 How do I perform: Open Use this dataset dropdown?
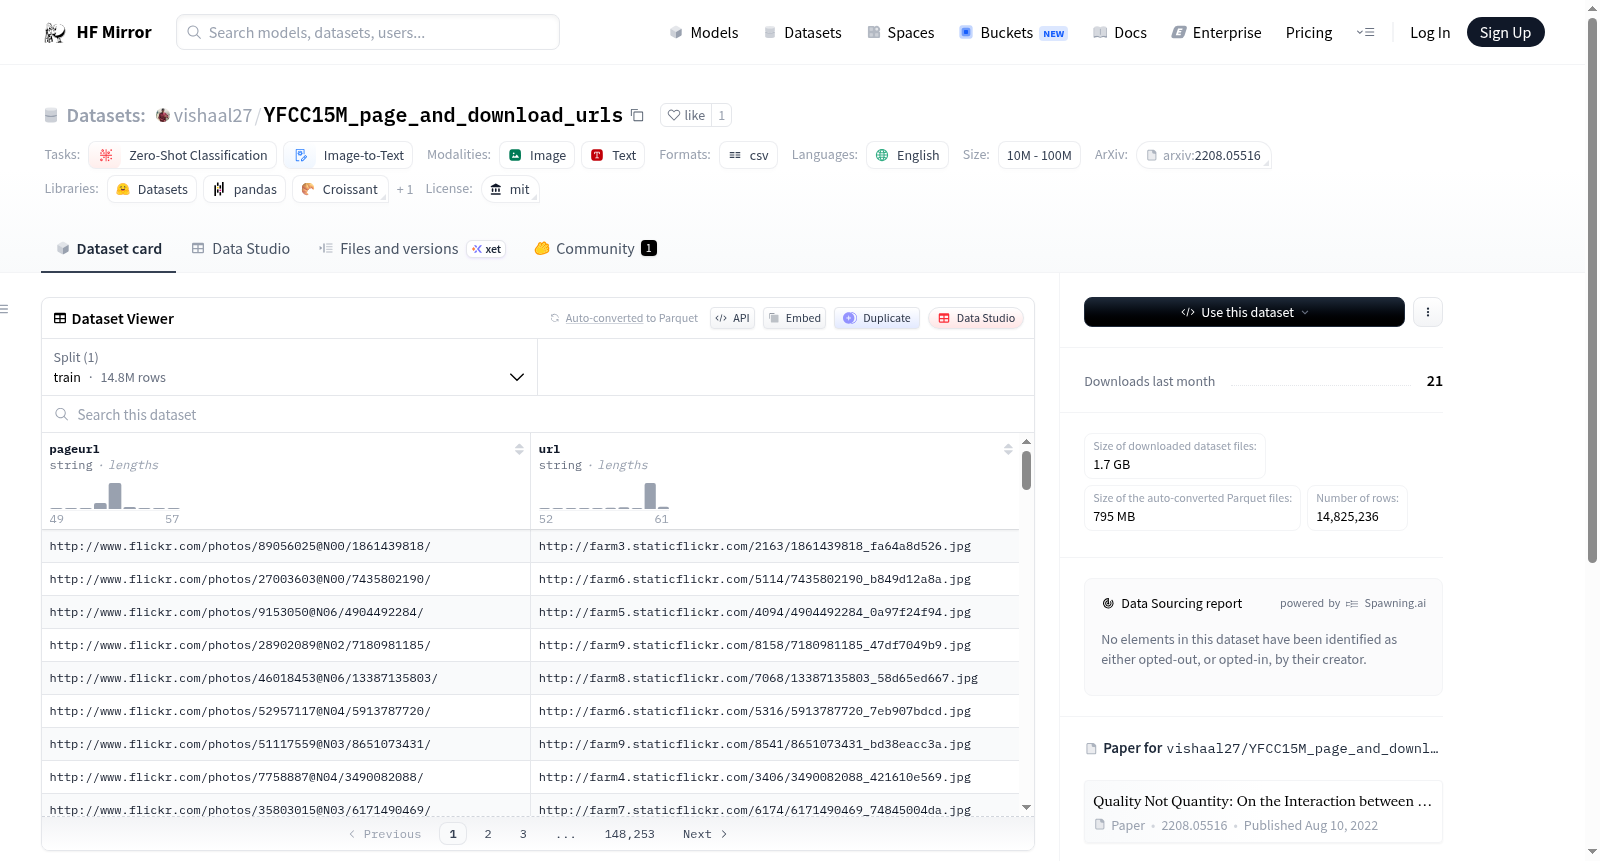coord(1244,312)
